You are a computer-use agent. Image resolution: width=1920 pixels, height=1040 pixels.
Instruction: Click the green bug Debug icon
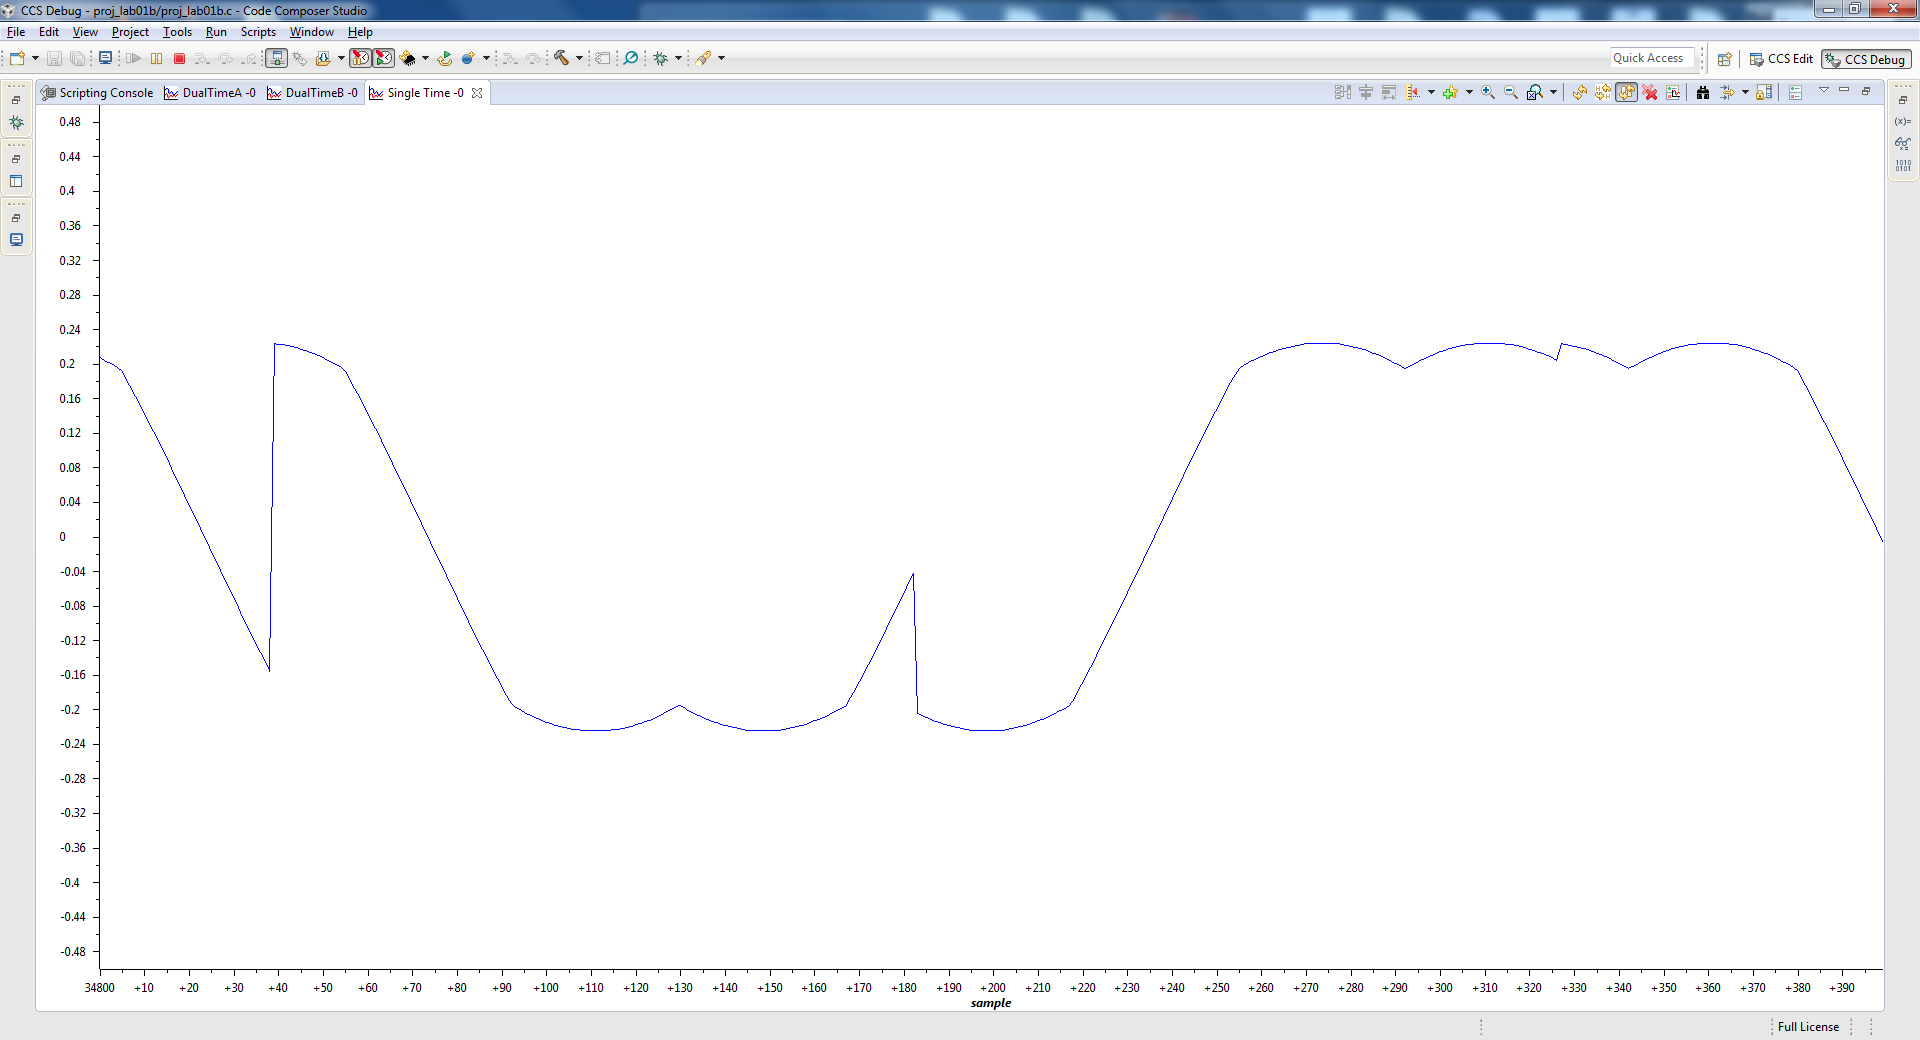(661, 58)
